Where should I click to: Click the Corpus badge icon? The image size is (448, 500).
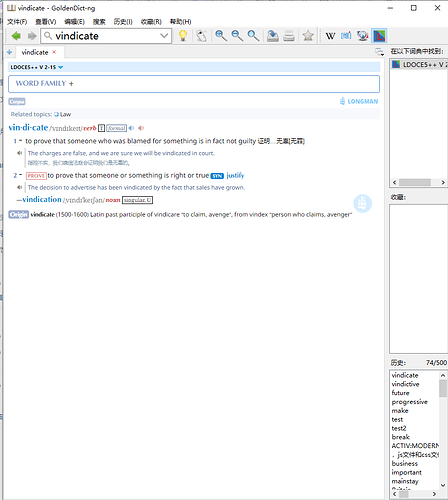pyautogui.click(x=17, y=102)
